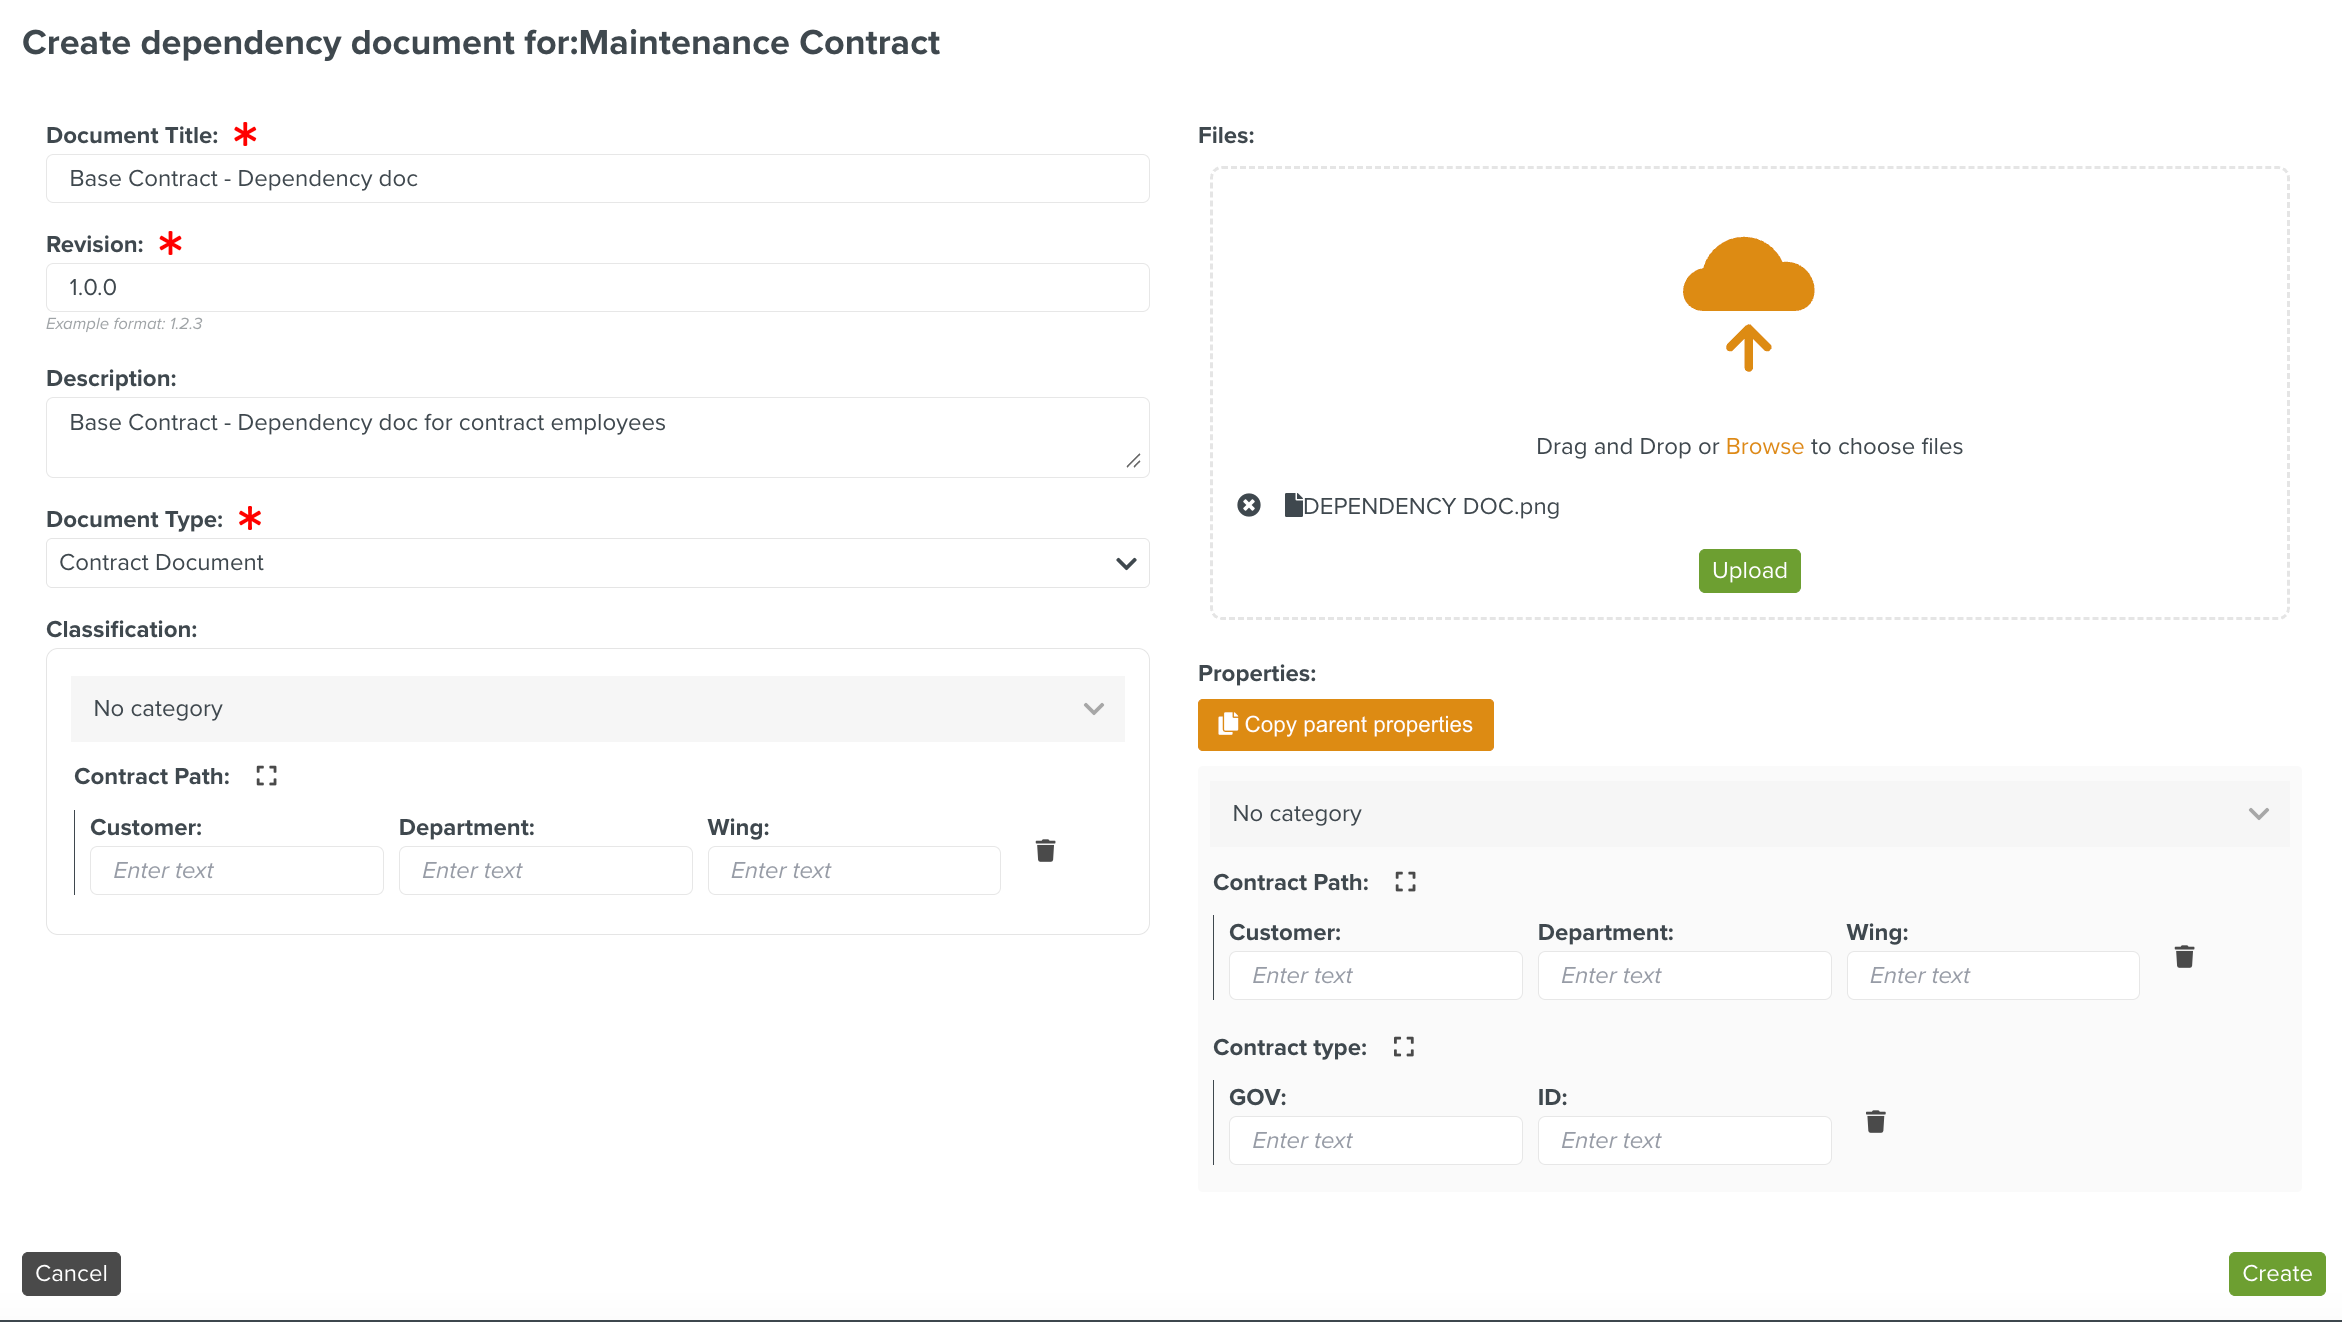Click Copy parent properties button
Screen dimensions: 2342x1322
point(1345,725)
